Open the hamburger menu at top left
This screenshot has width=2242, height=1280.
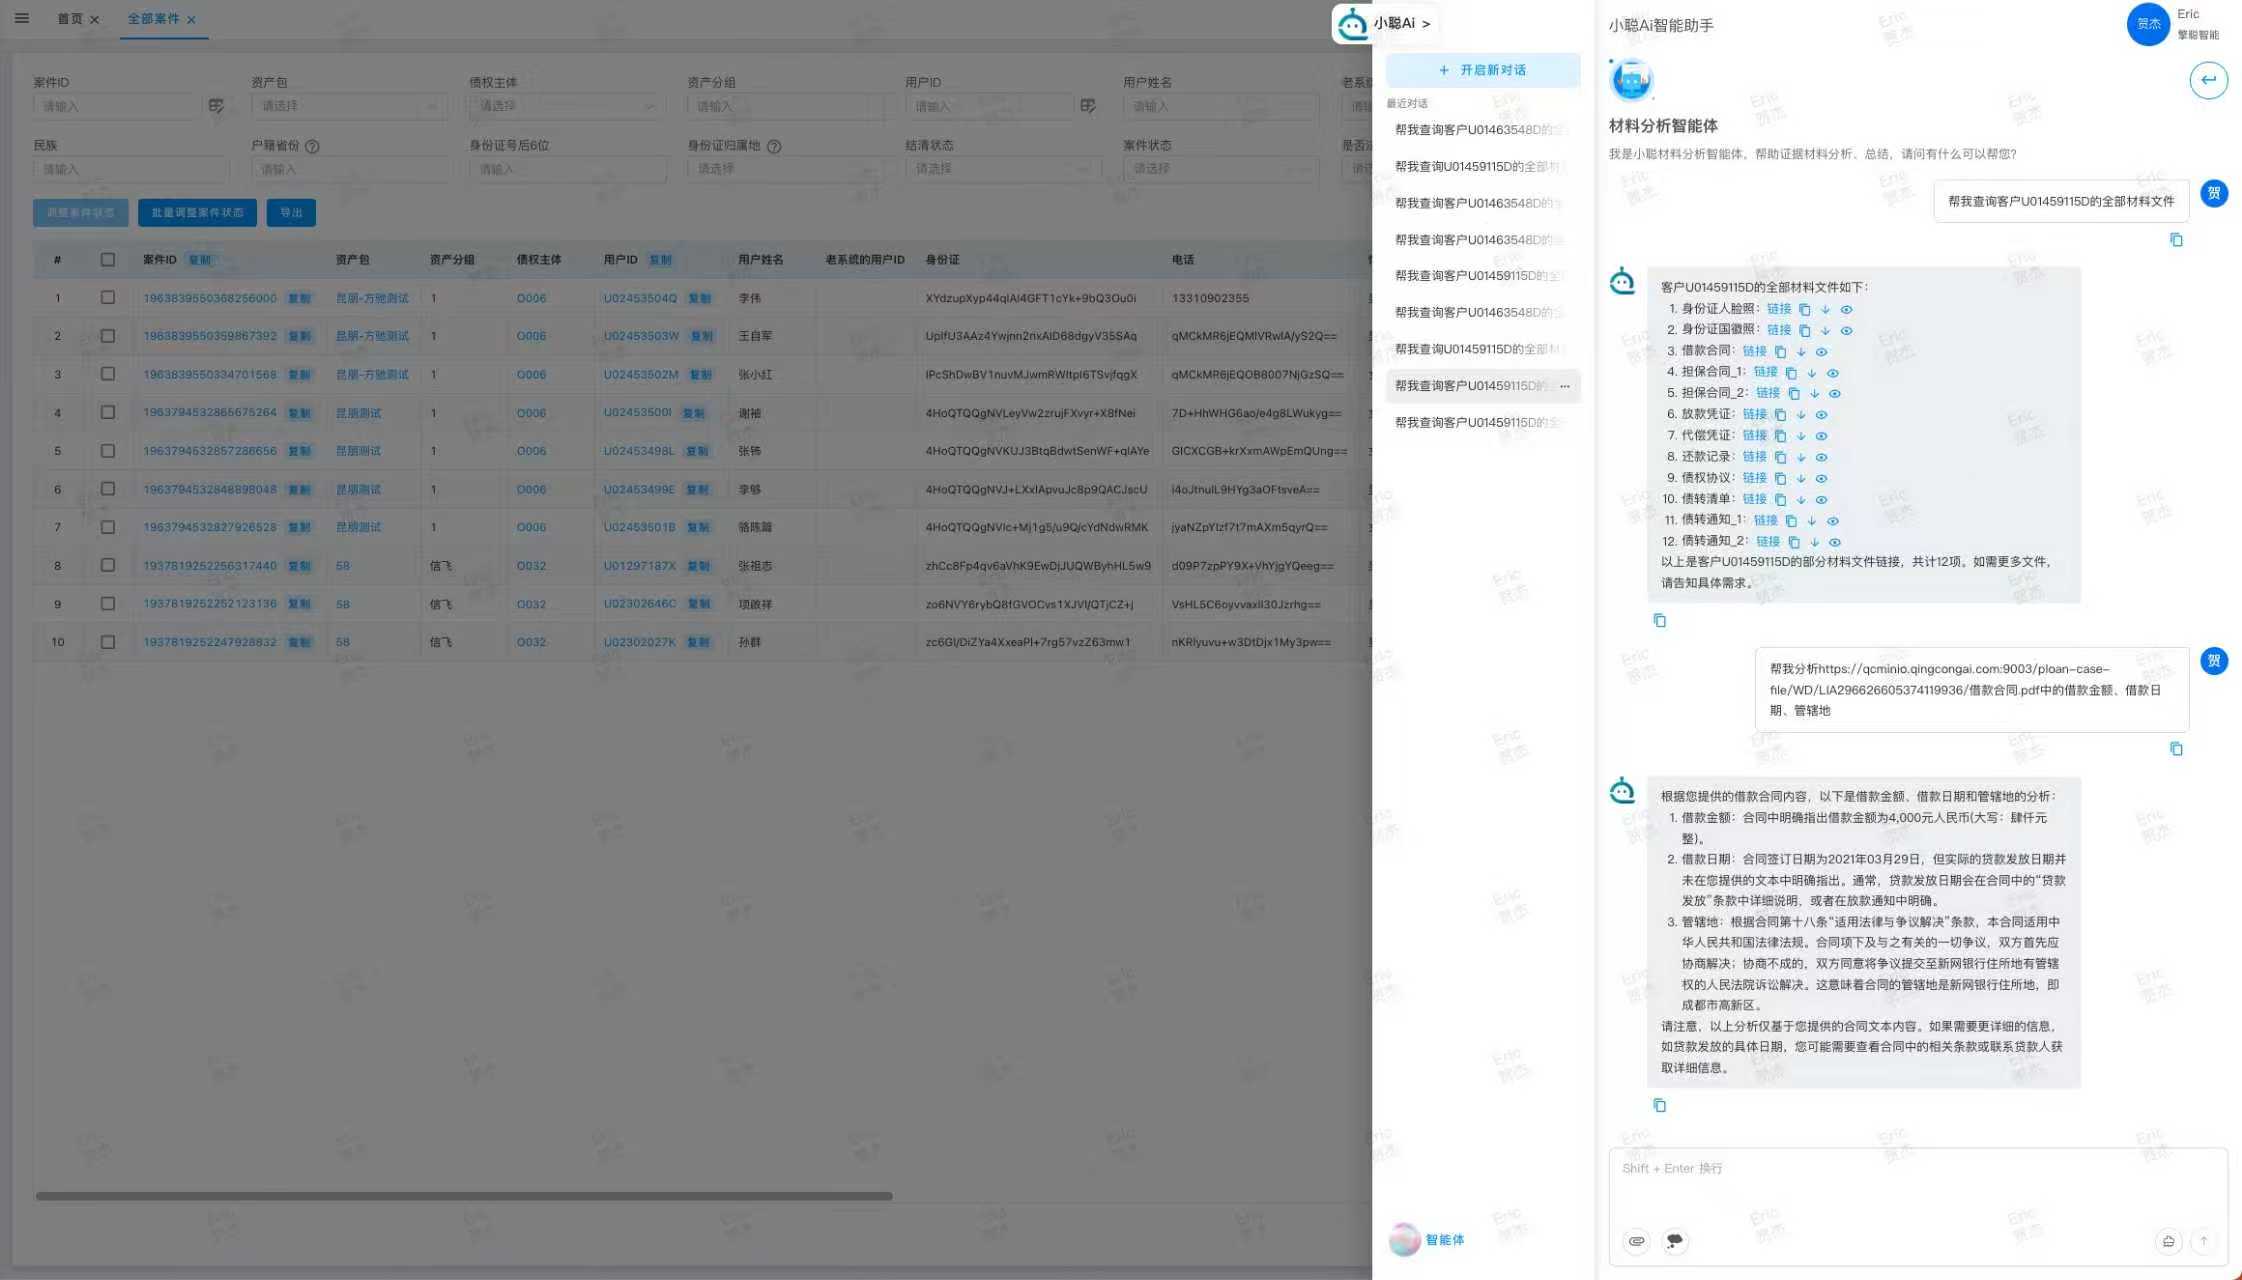[21, 18]
